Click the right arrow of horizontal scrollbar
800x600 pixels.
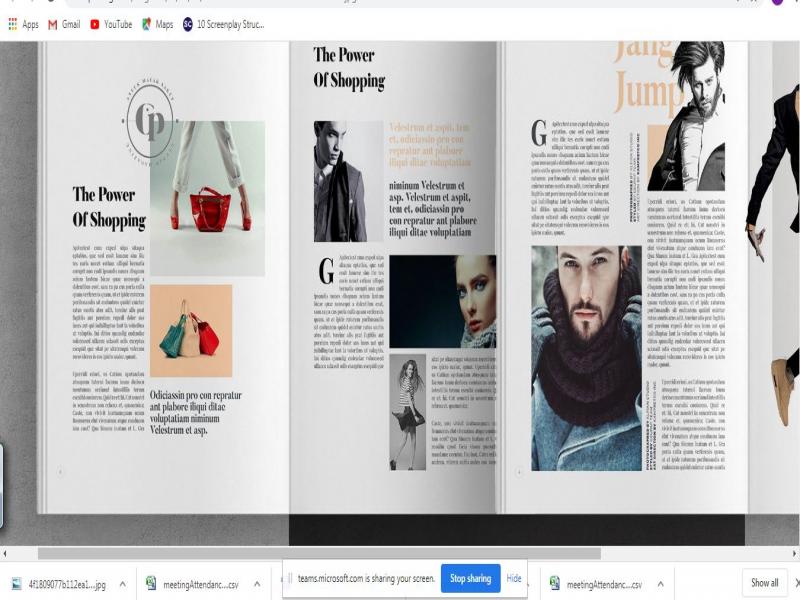click(794, 553)
